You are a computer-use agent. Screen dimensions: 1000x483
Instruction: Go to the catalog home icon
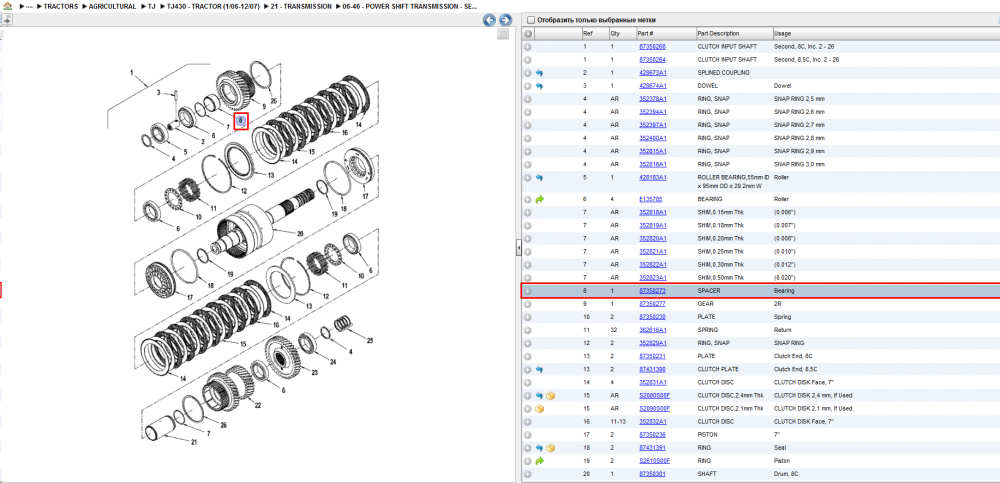tap(8, 6)
